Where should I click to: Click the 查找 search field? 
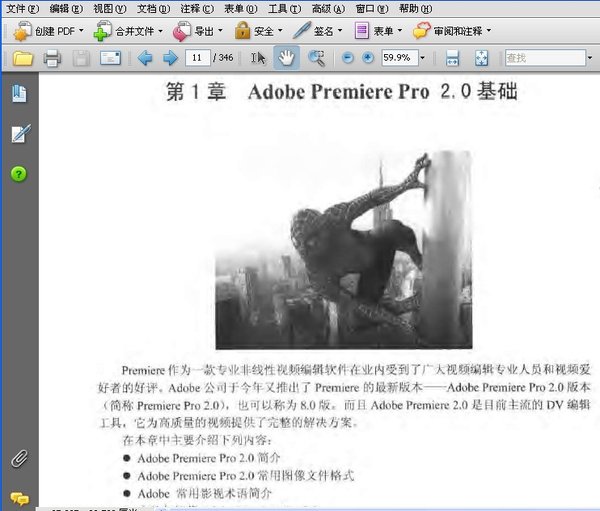[x=545, y=58]
